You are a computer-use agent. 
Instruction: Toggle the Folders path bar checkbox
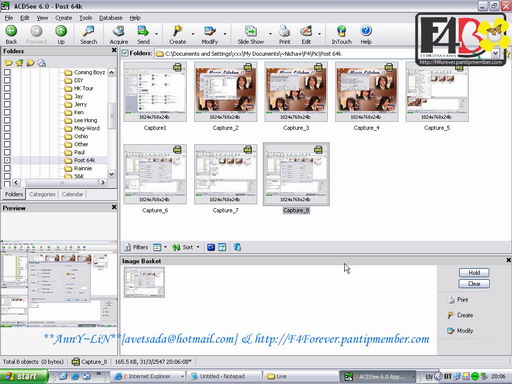tap(125, 53)
